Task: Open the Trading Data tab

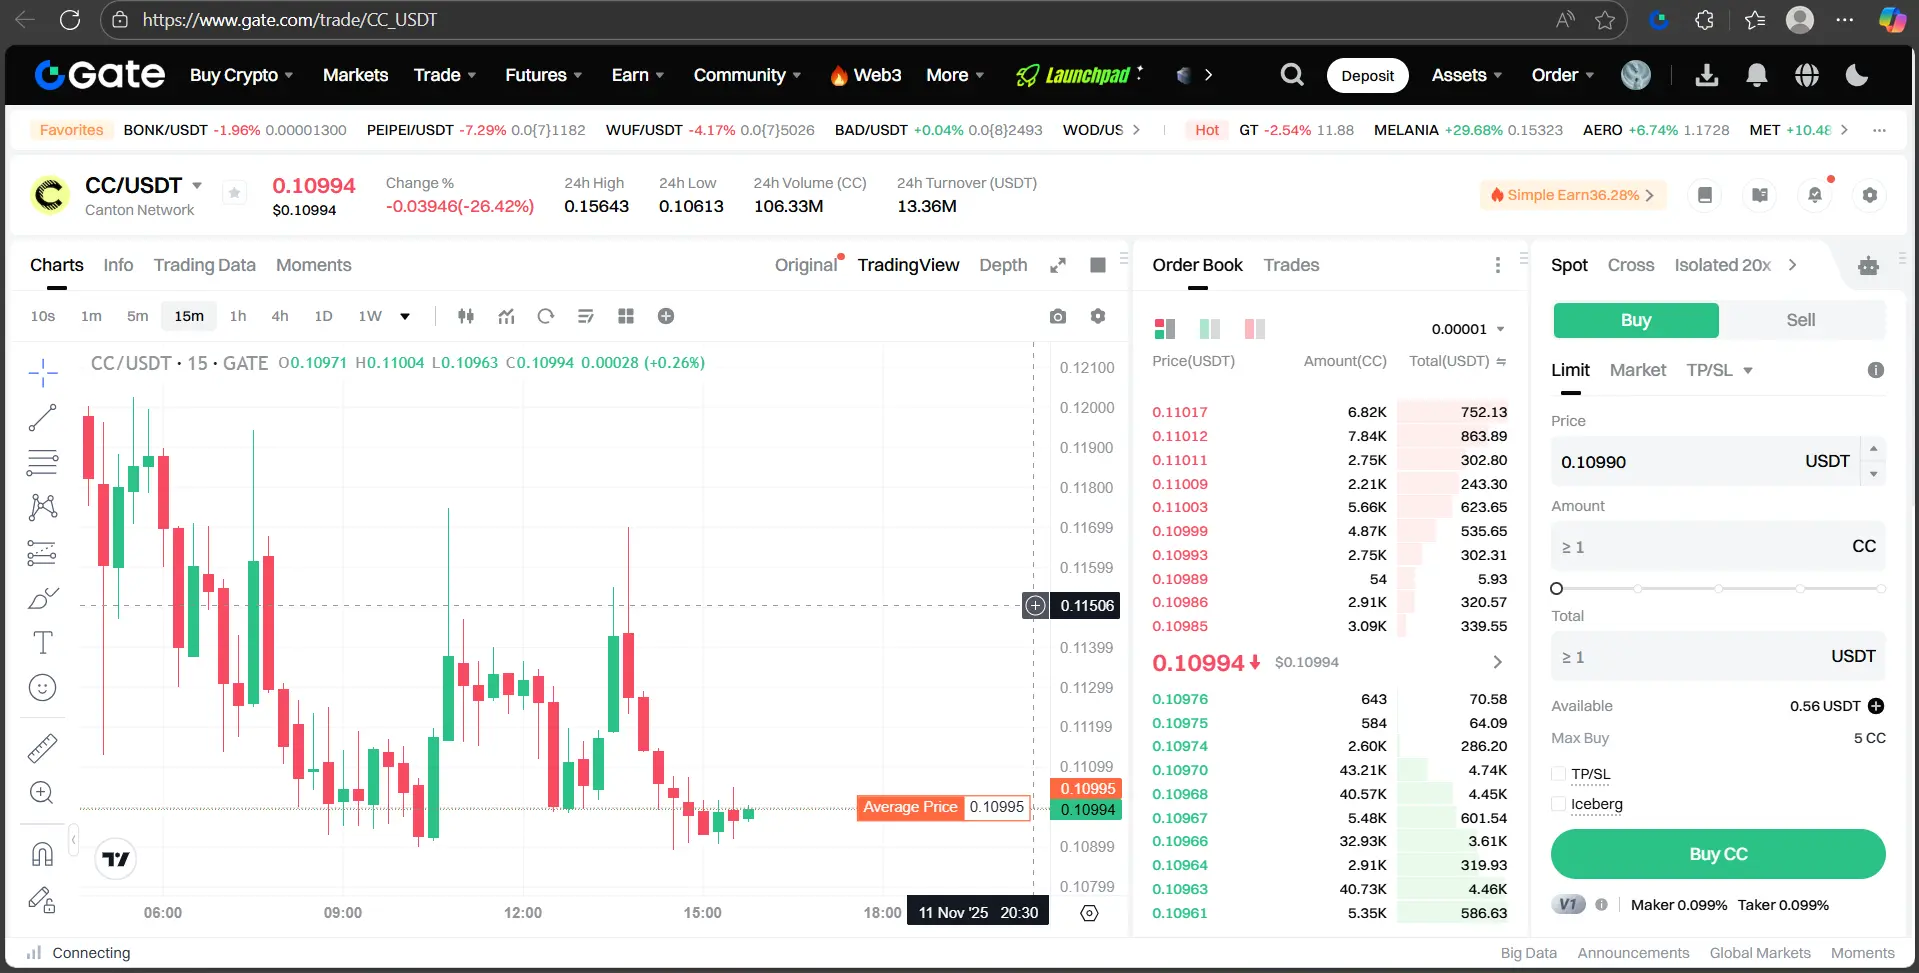Action: 204,265
